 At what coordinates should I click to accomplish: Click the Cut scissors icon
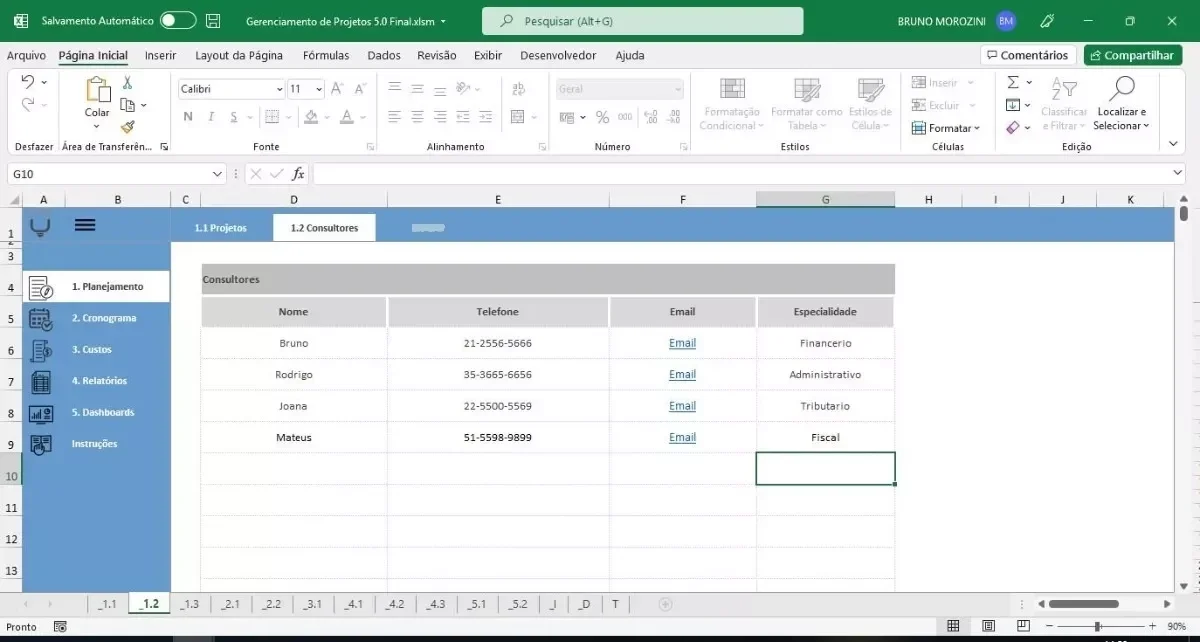pos(128,84)
